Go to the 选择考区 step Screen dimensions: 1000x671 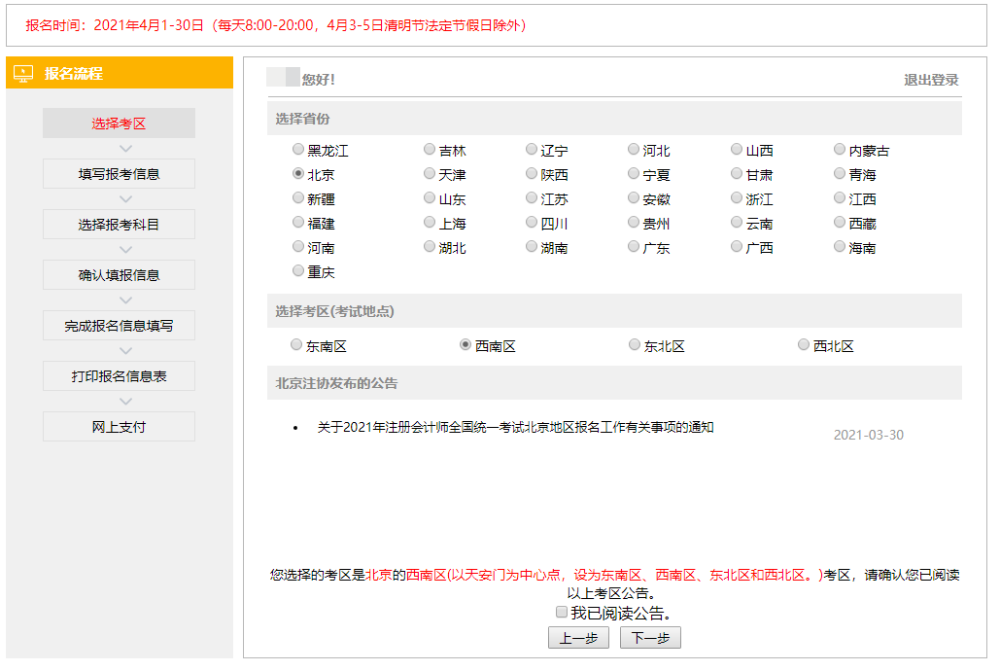pos(119,123)
